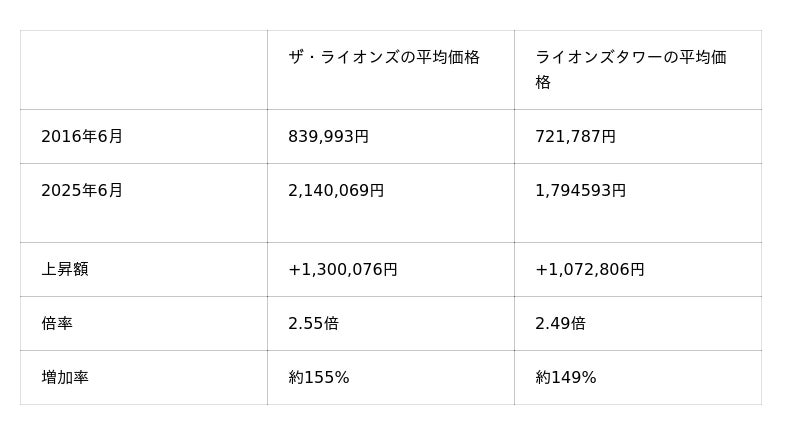Click the empty top-left header cell
800x435 pixels.
(x=143, y=70)
